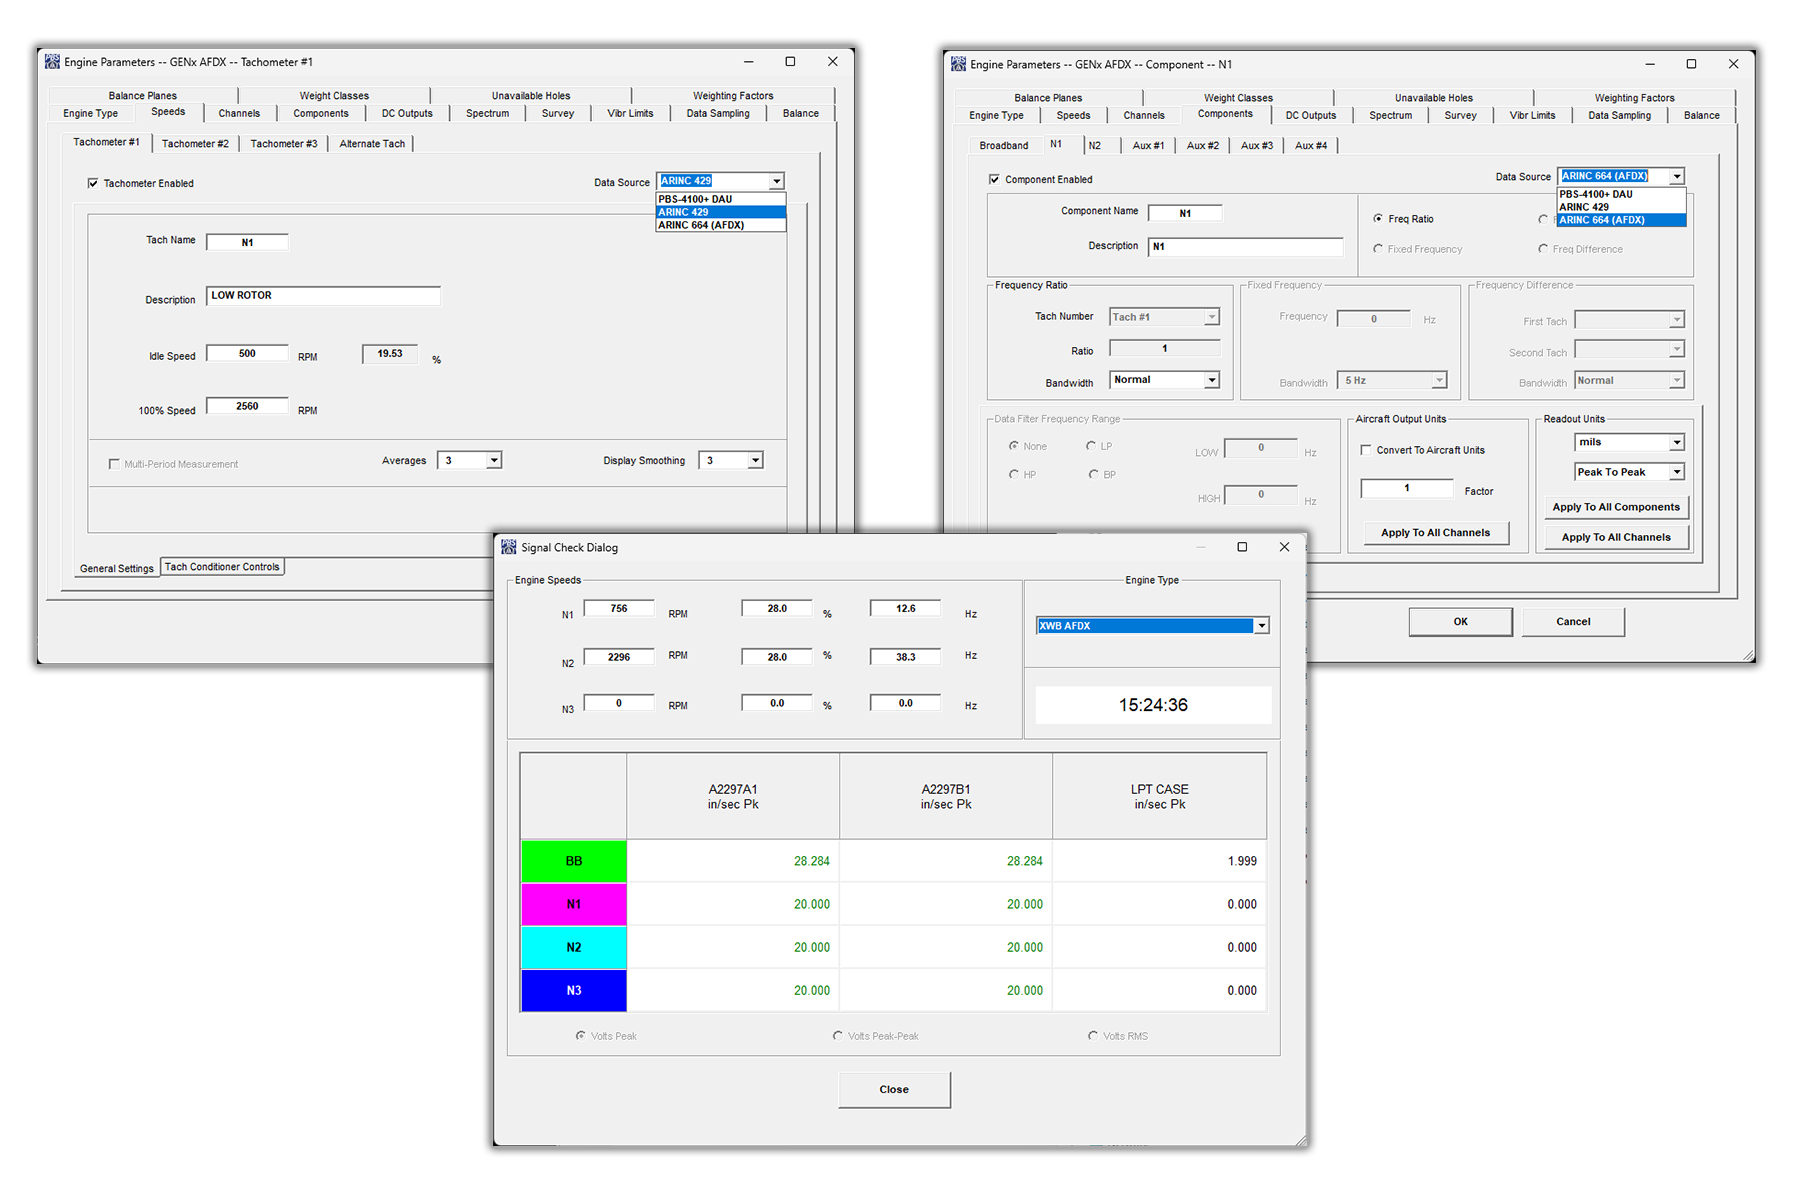Enable Convert To Aircraft Units checkbox

(x=1366, y=450)
